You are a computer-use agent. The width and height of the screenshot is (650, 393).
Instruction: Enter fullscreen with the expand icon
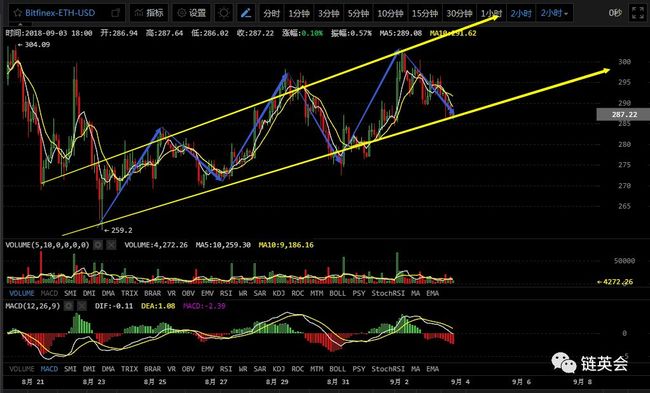pyautogui.click(x=638, y=13)
